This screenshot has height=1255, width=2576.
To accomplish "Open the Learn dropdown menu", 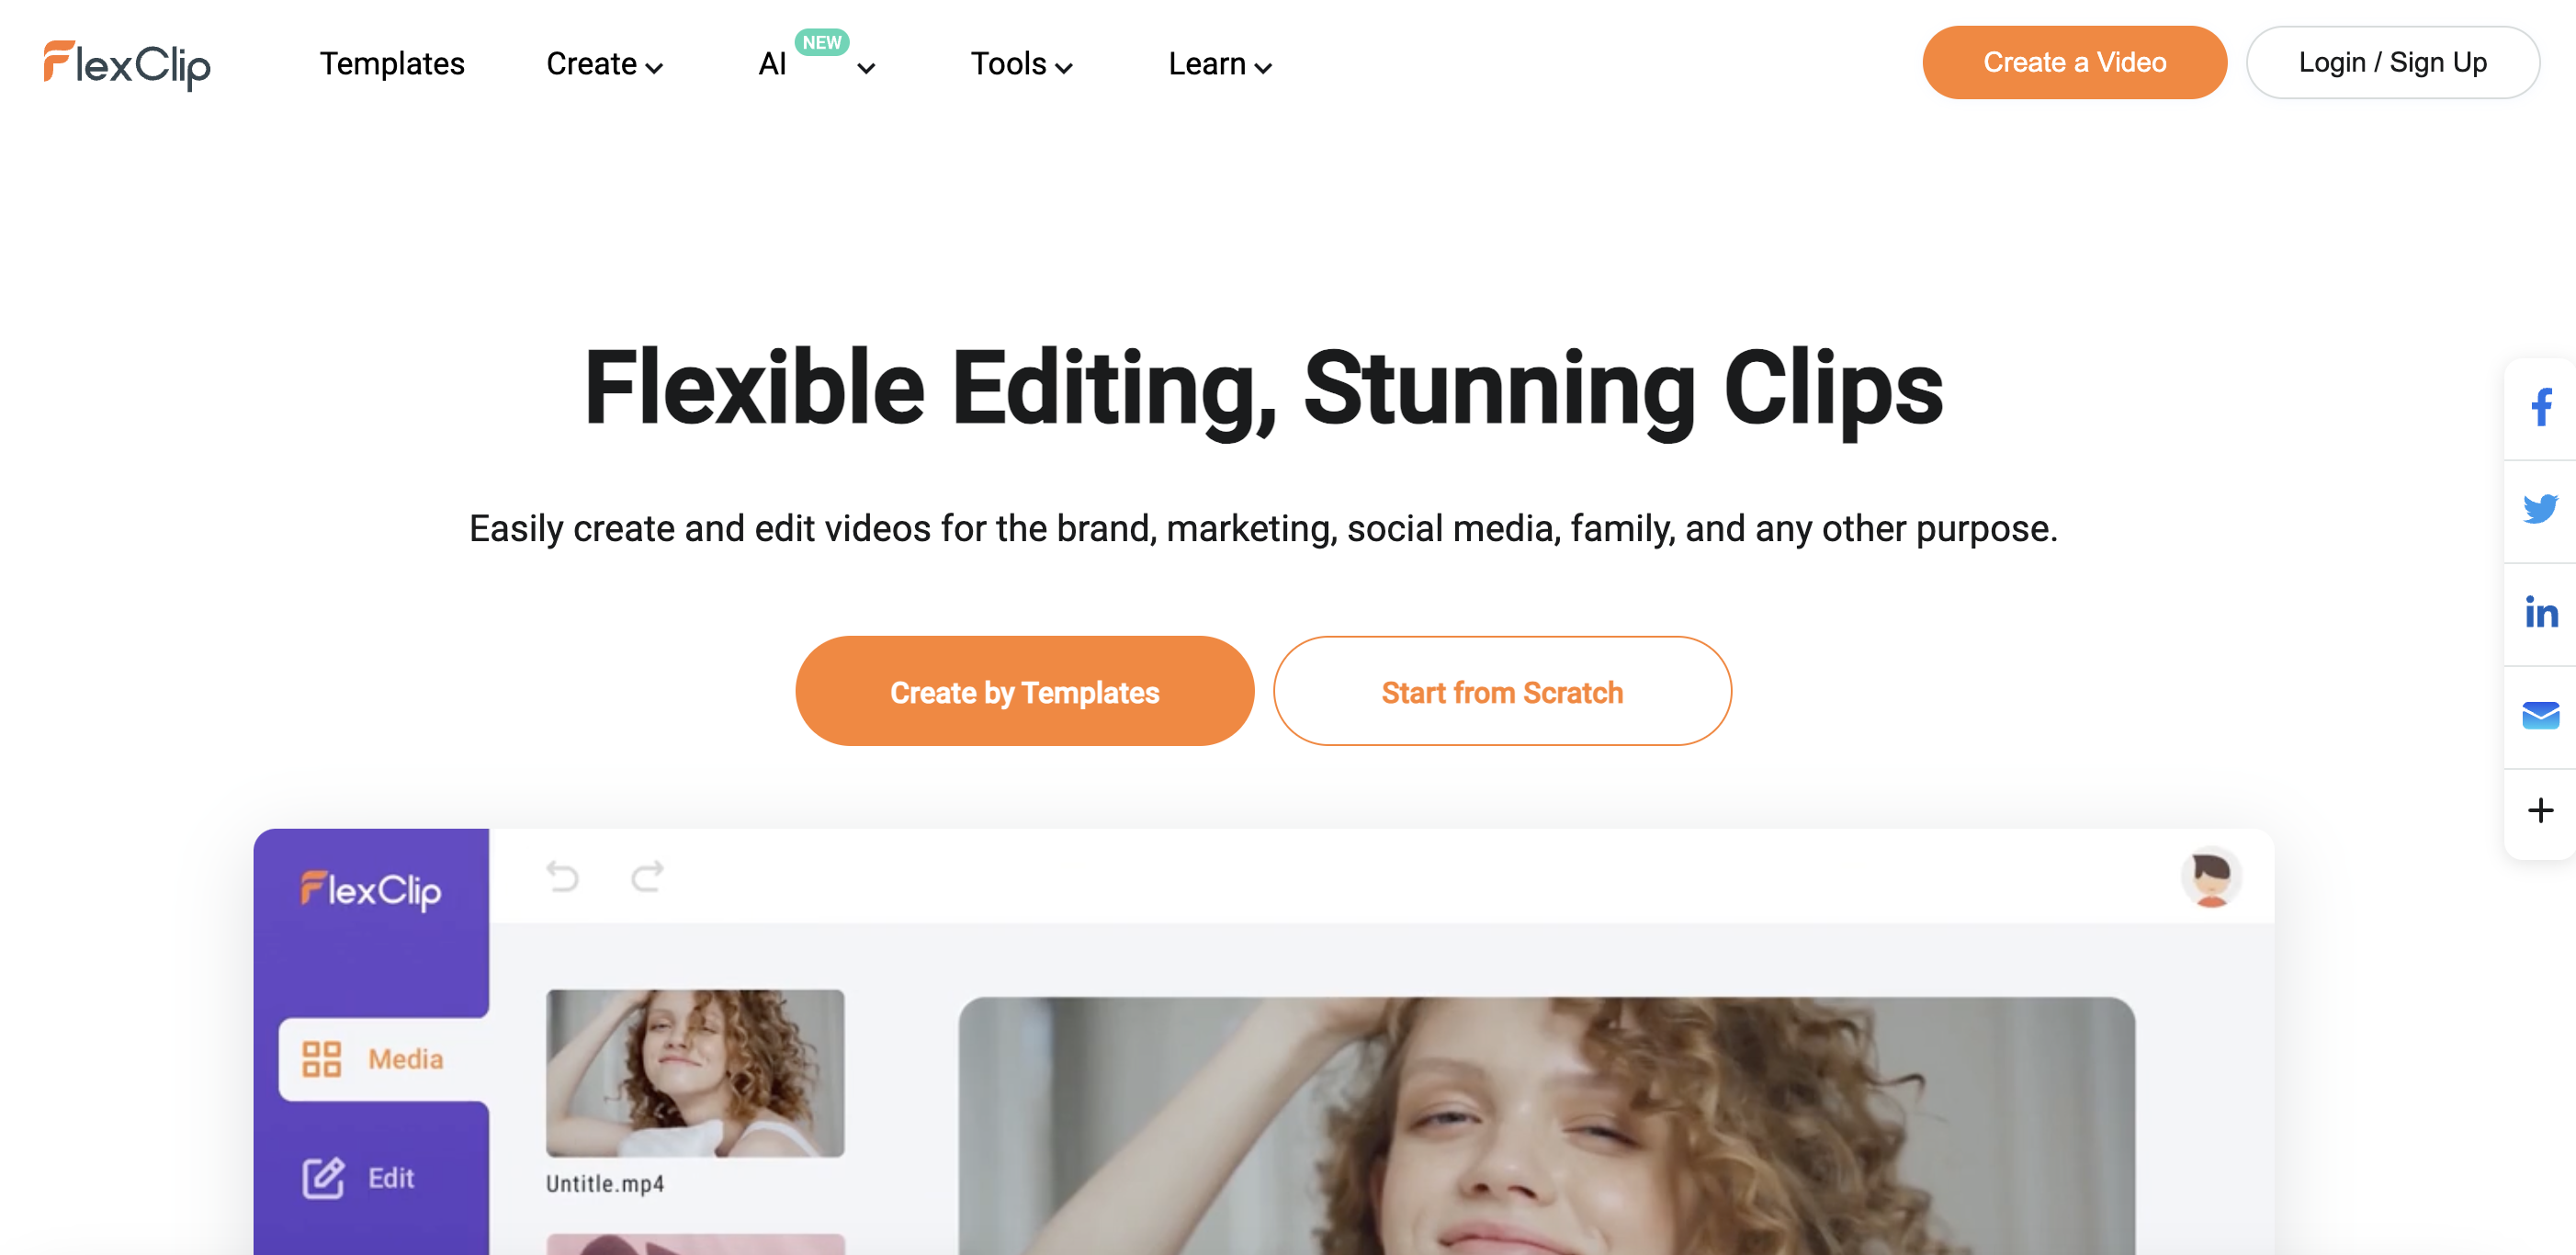I will (x=1220, y=64).
